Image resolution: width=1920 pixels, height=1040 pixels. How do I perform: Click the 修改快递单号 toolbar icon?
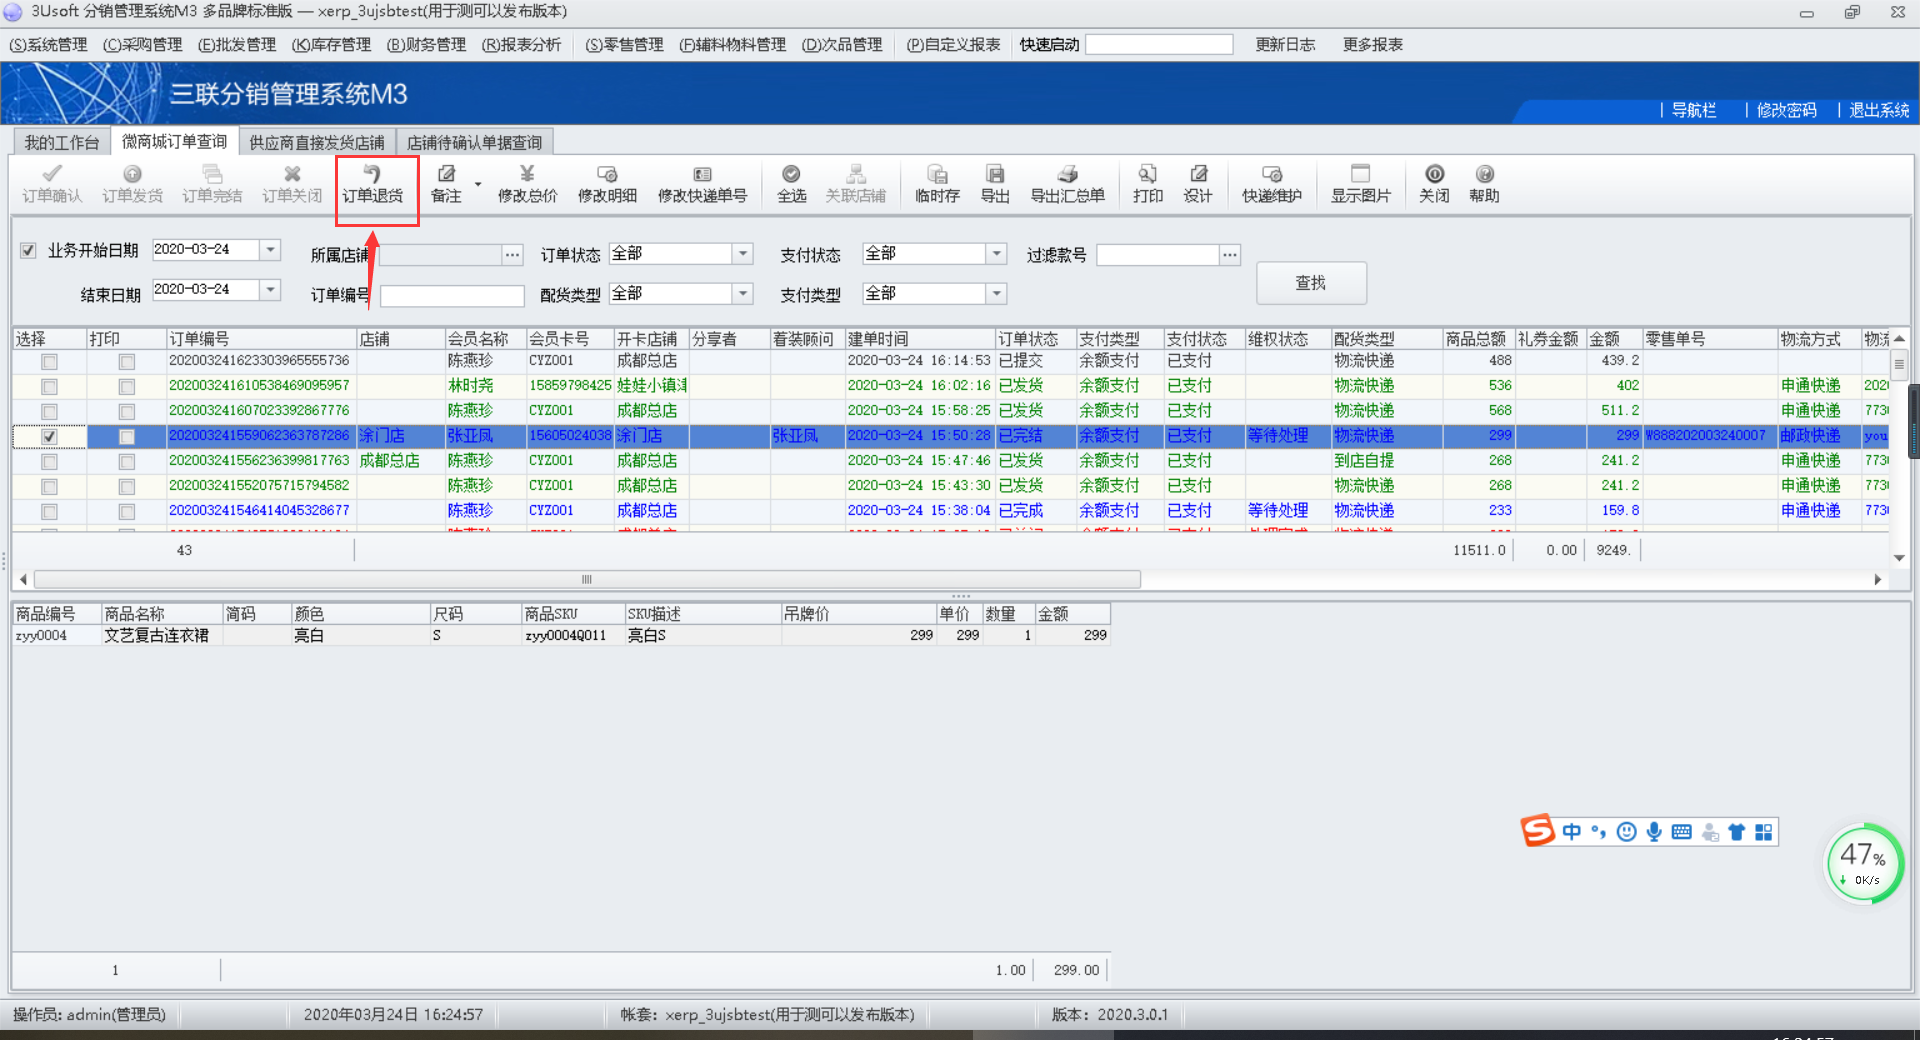tap(702, 184)
